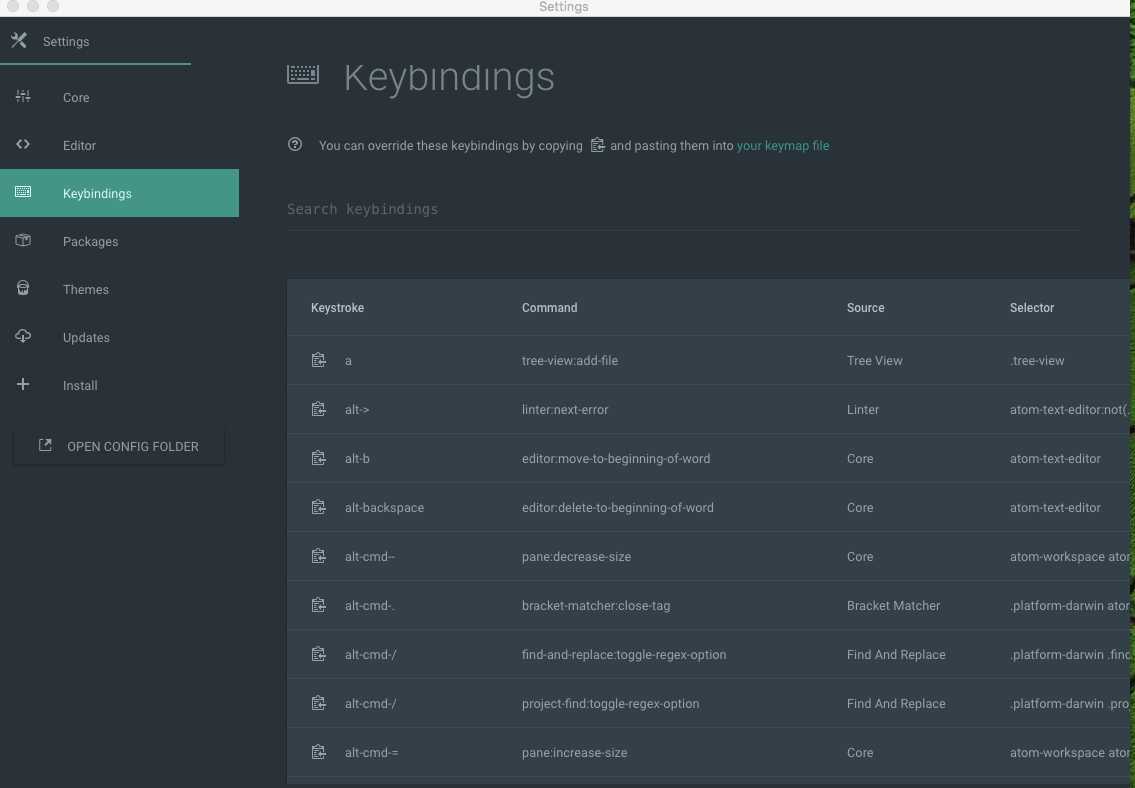Open the Core settings section

pos(119,97)
